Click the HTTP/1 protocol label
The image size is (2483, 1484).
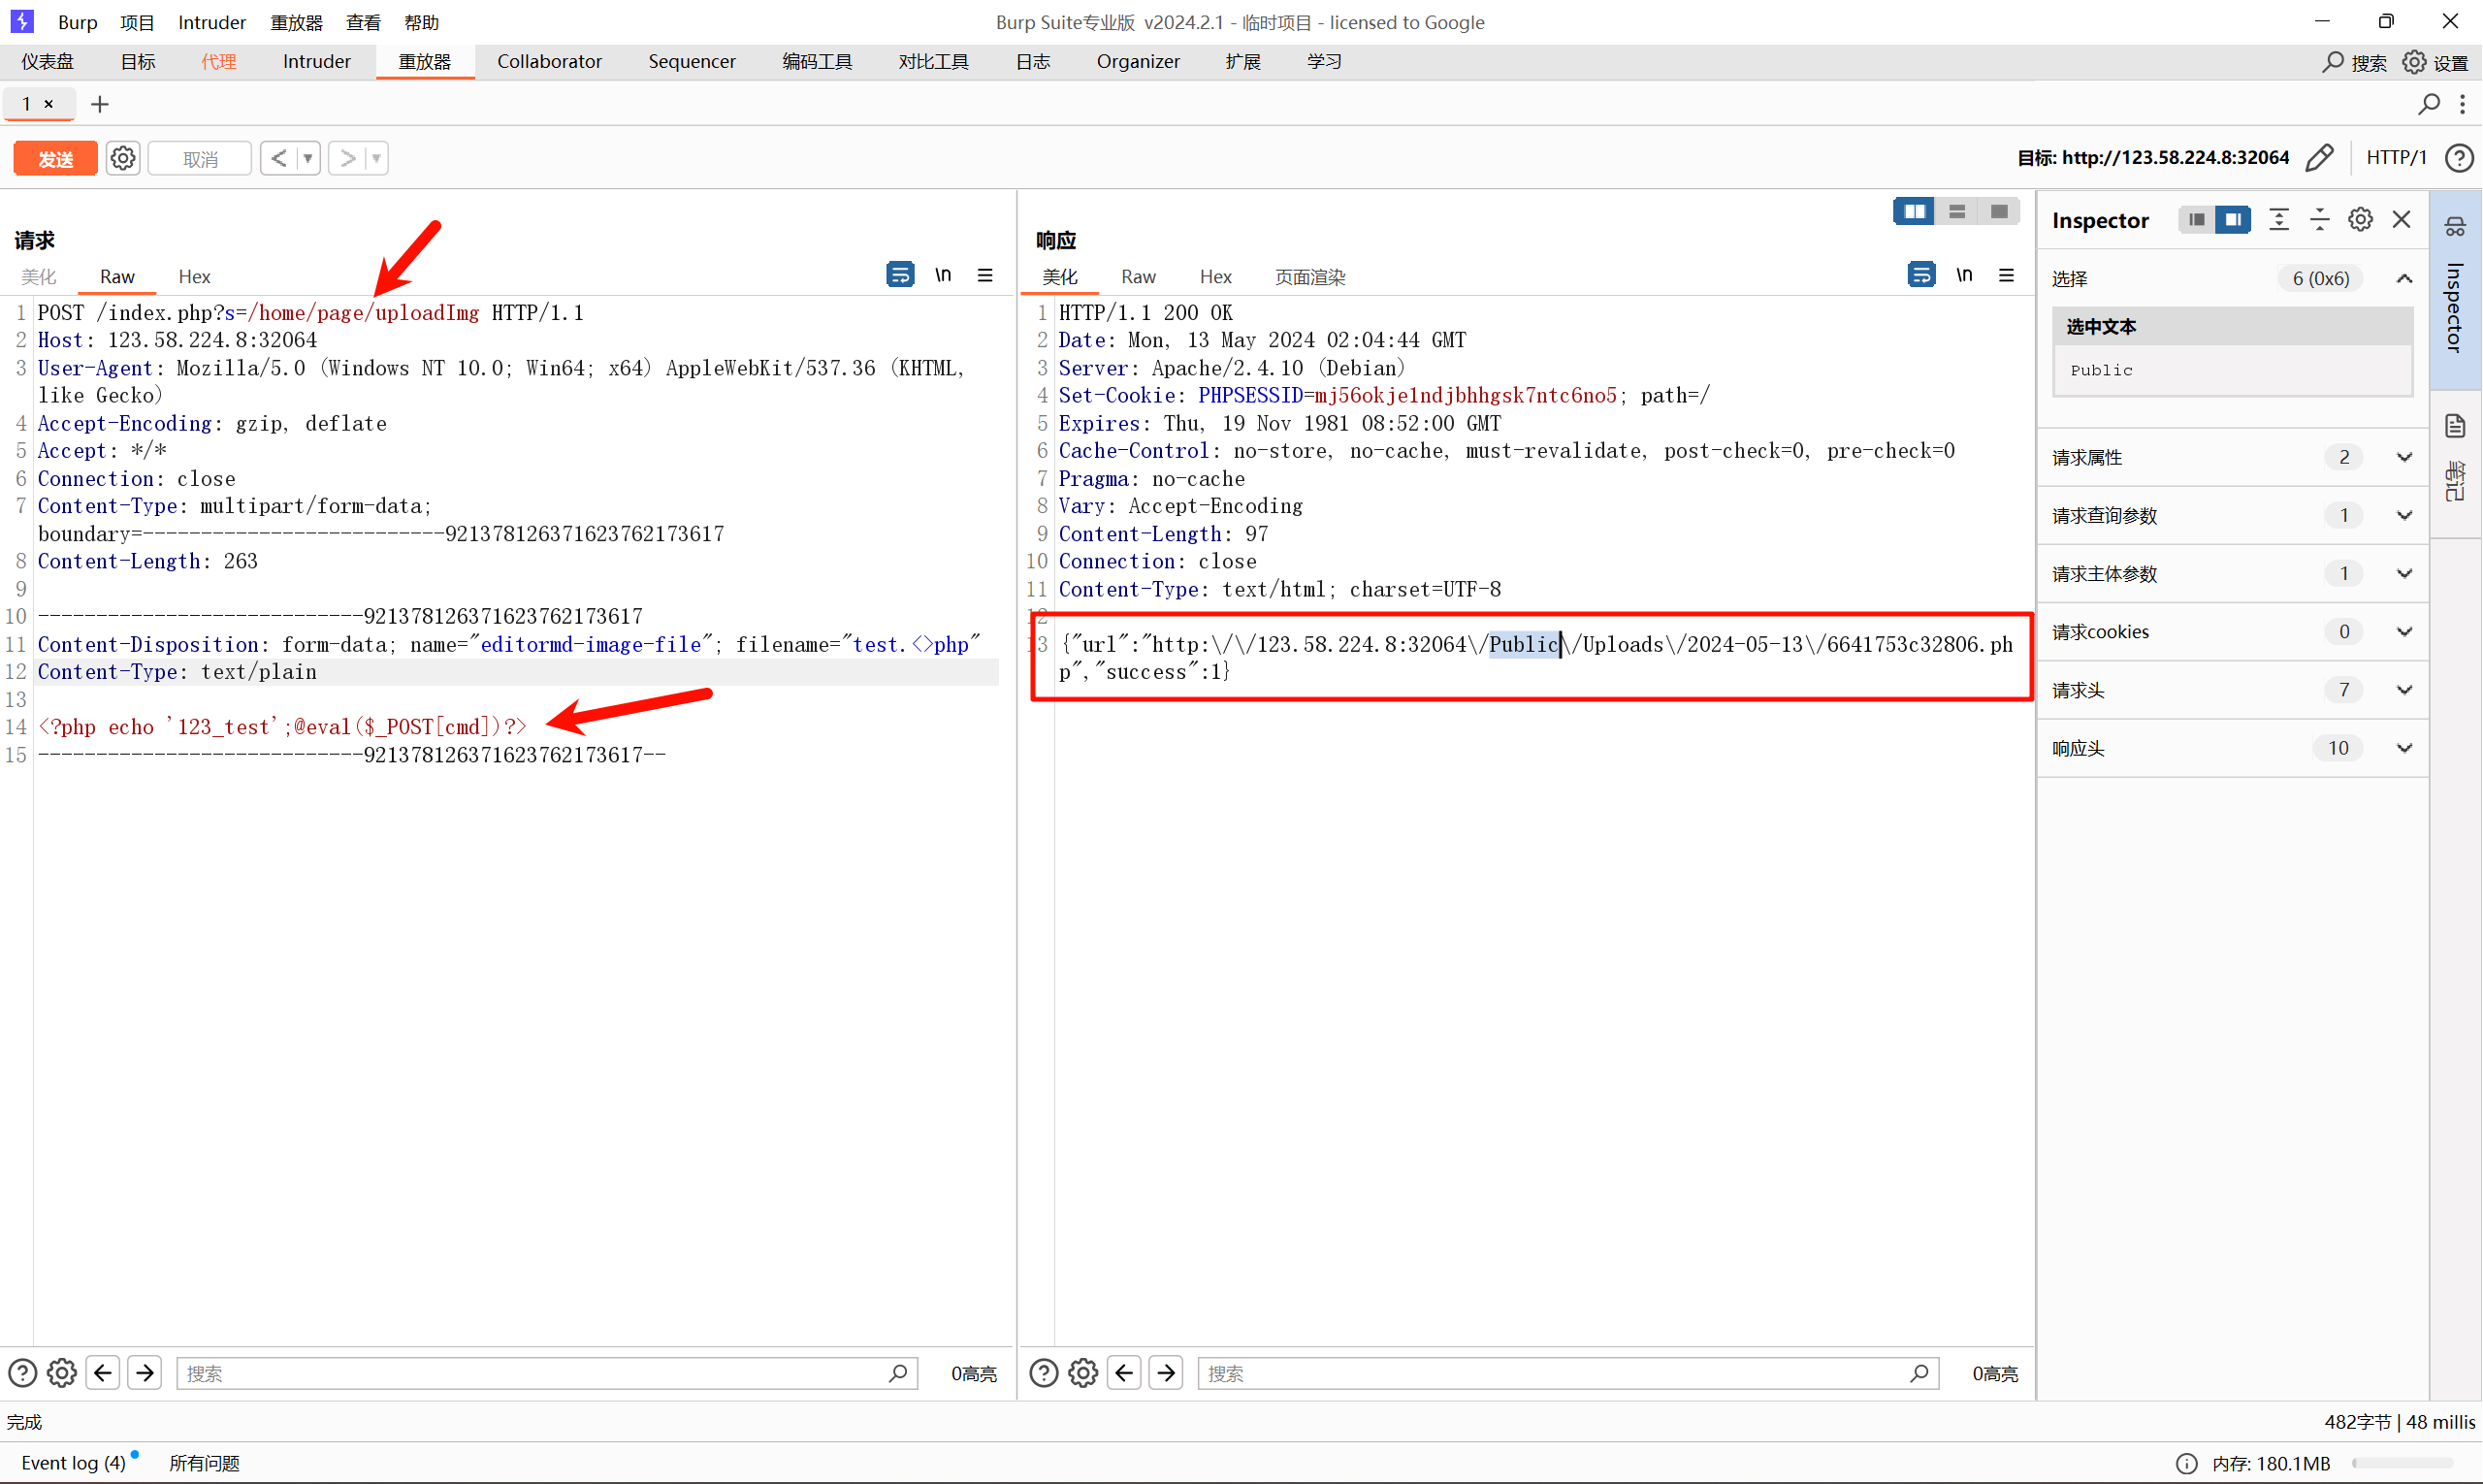(x=2396, y=158)
